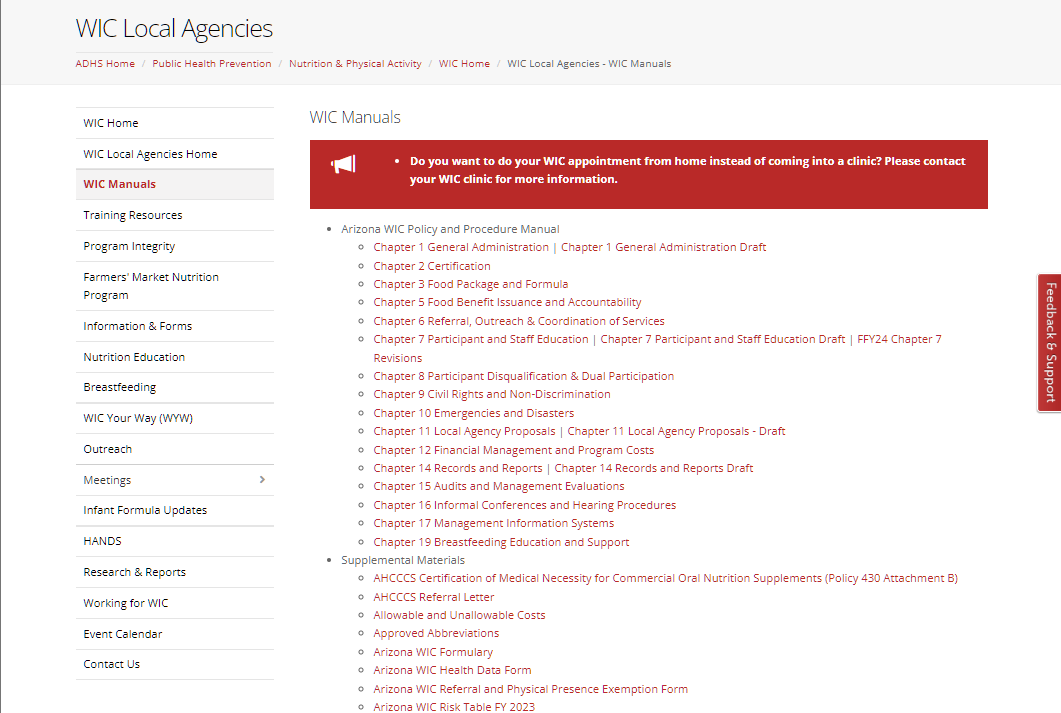Open Contact Us sidebar item
Screen dimensions: 1061x713
click(x=111, y=664)
